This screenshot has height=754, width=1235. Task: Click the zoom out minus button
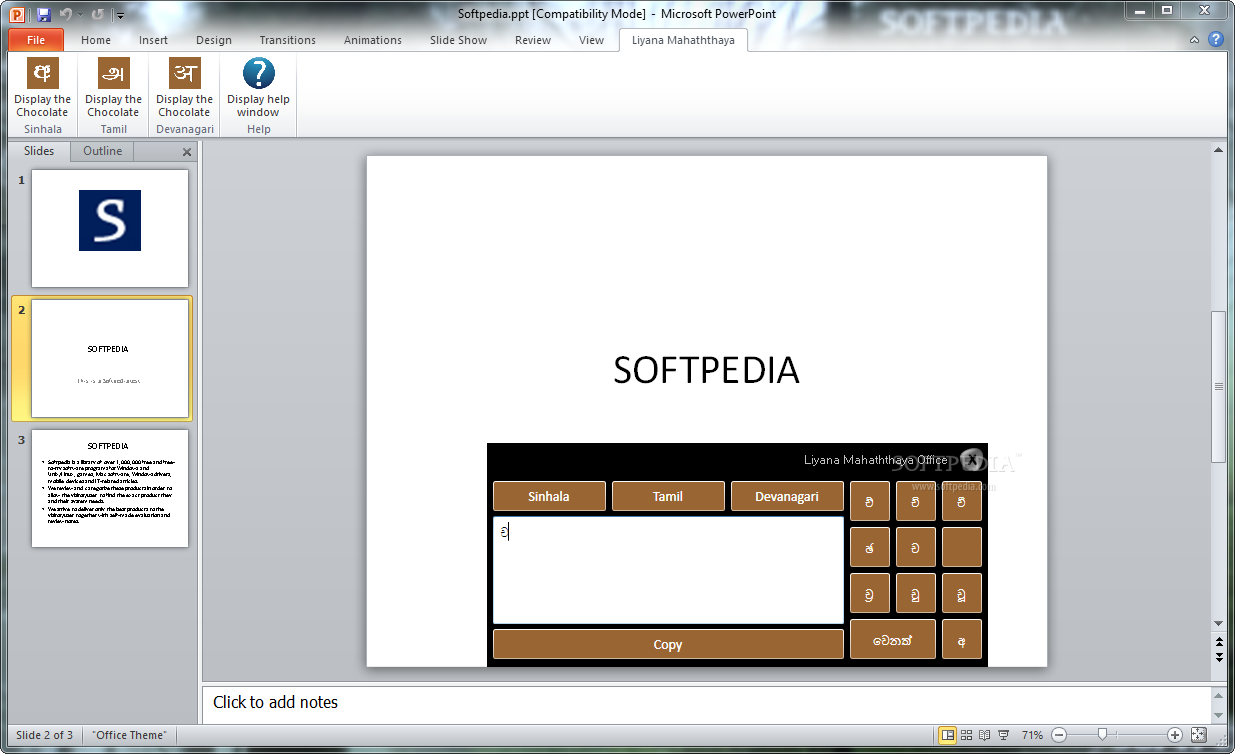click(1059, 735)
